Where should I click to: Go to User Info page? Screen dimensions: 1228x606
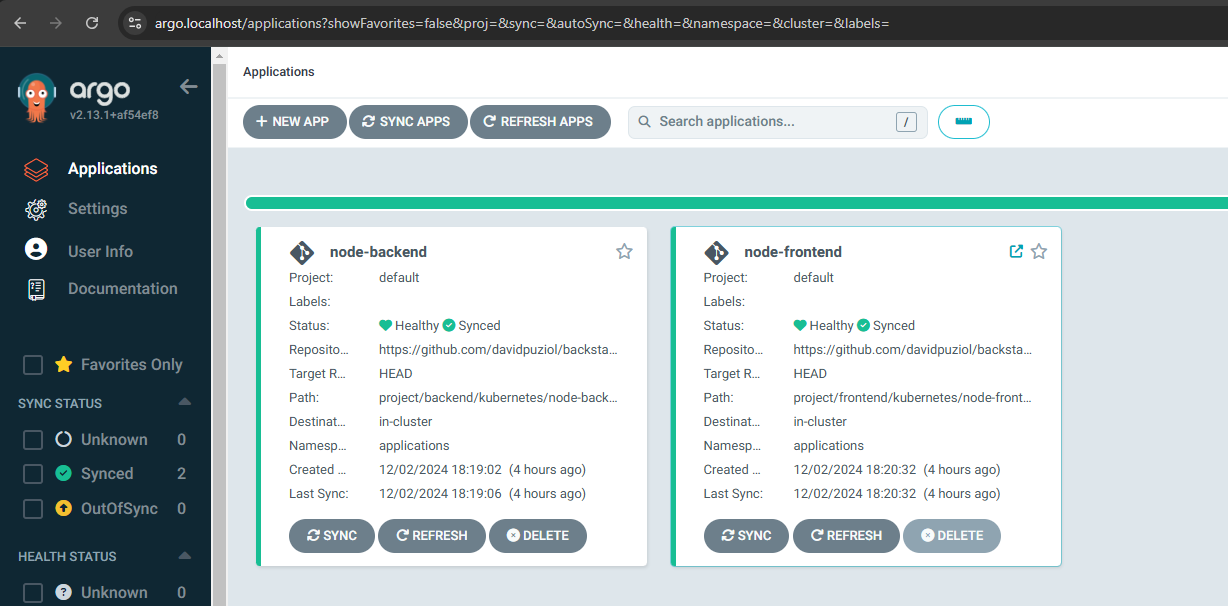coord(100,252)
